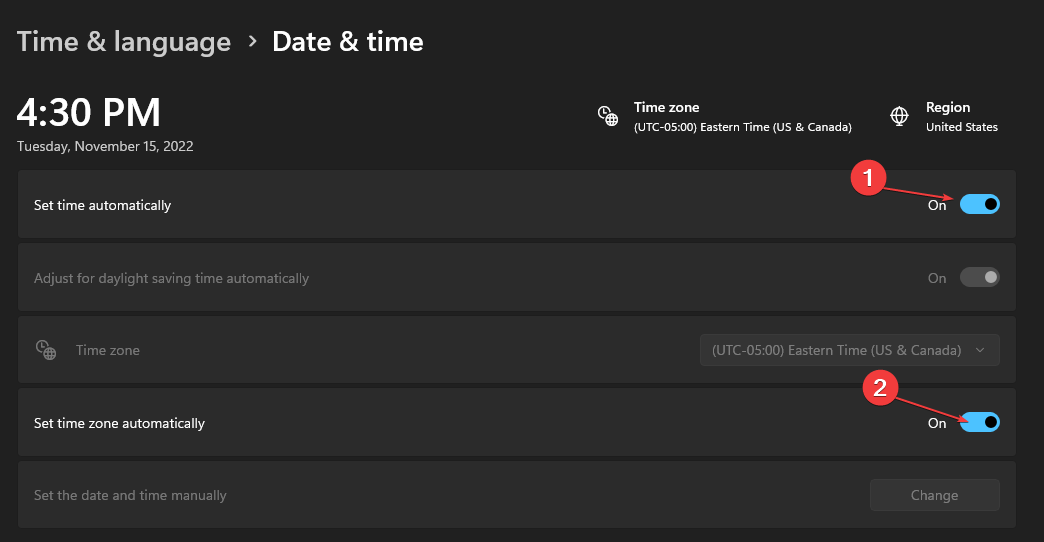Turn off Set time automatically toggle

[x=979, y=204]
